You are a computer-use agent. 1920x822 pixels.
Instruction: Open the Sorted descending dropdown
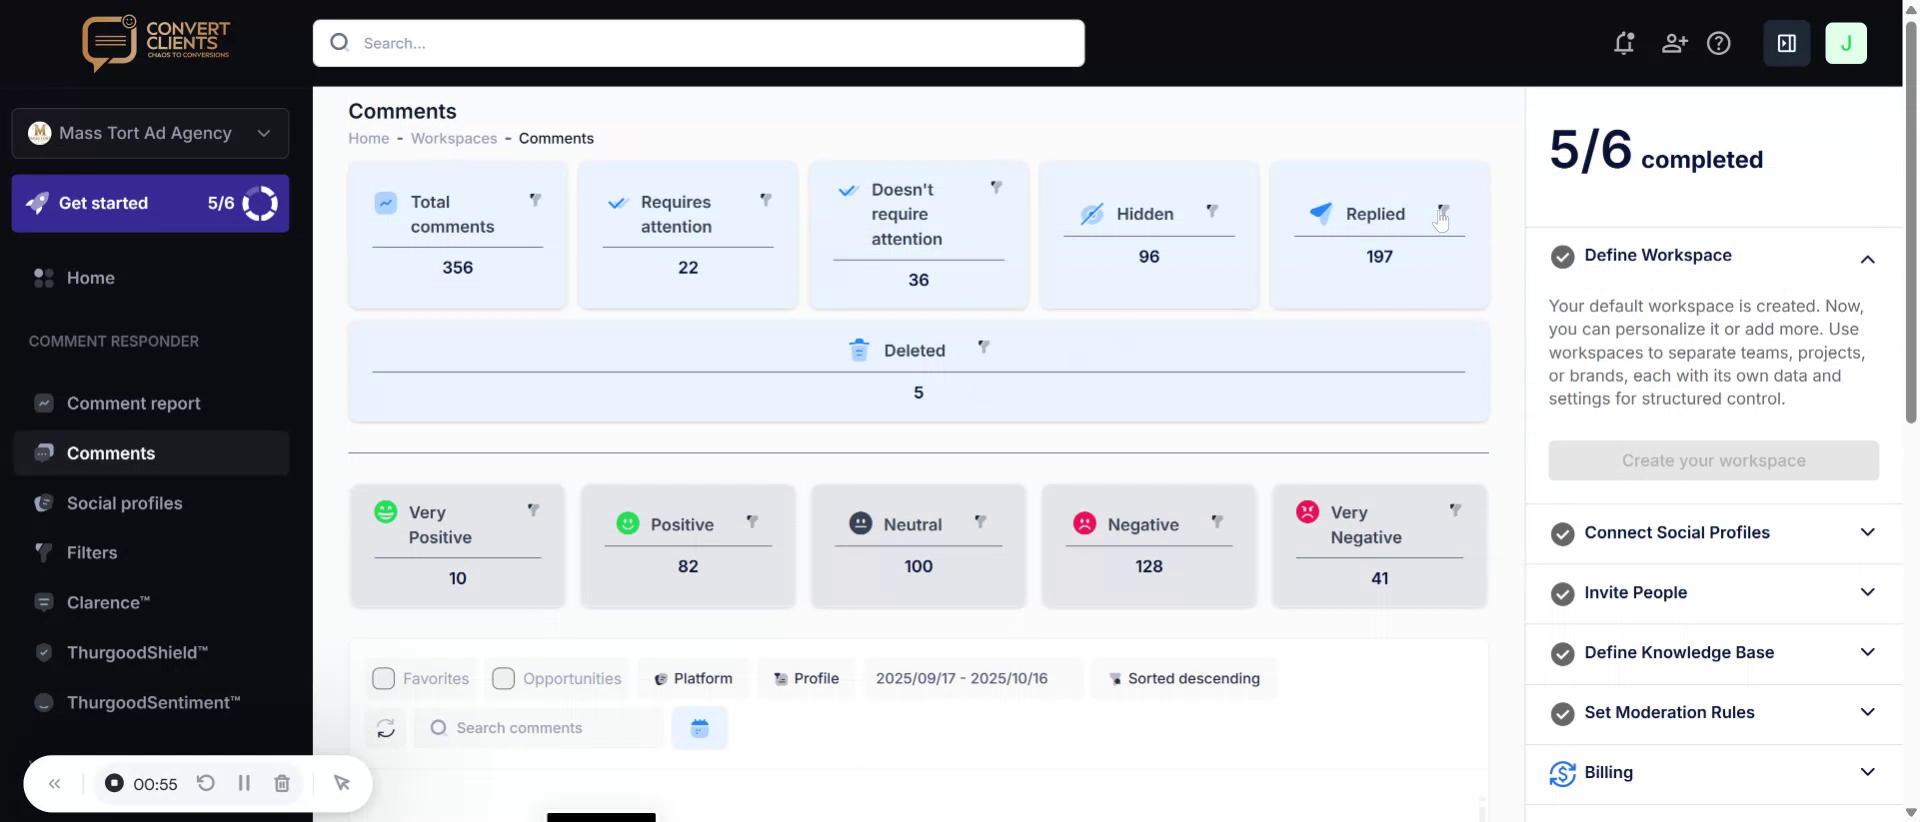[x=1184, y=678]
